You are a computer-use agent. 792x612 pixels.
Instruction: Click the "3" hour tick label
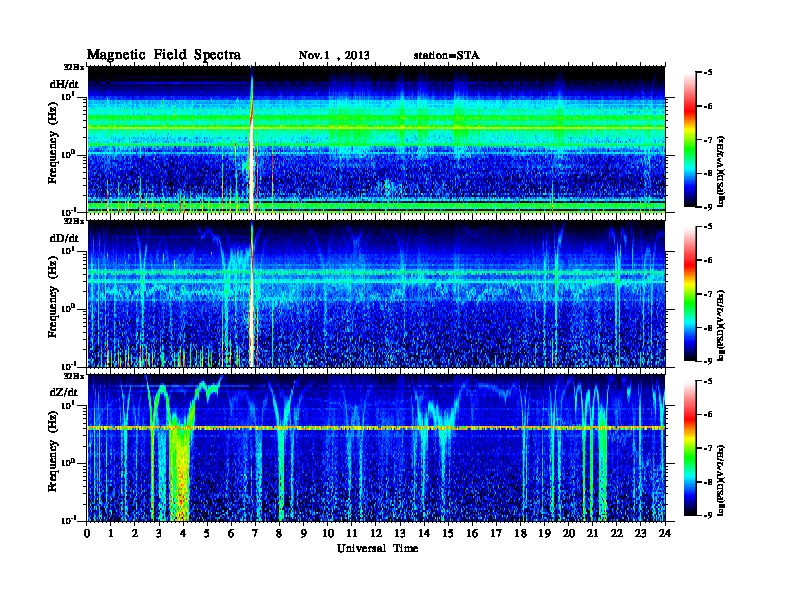pyautogui.click(x=159, y=533)
